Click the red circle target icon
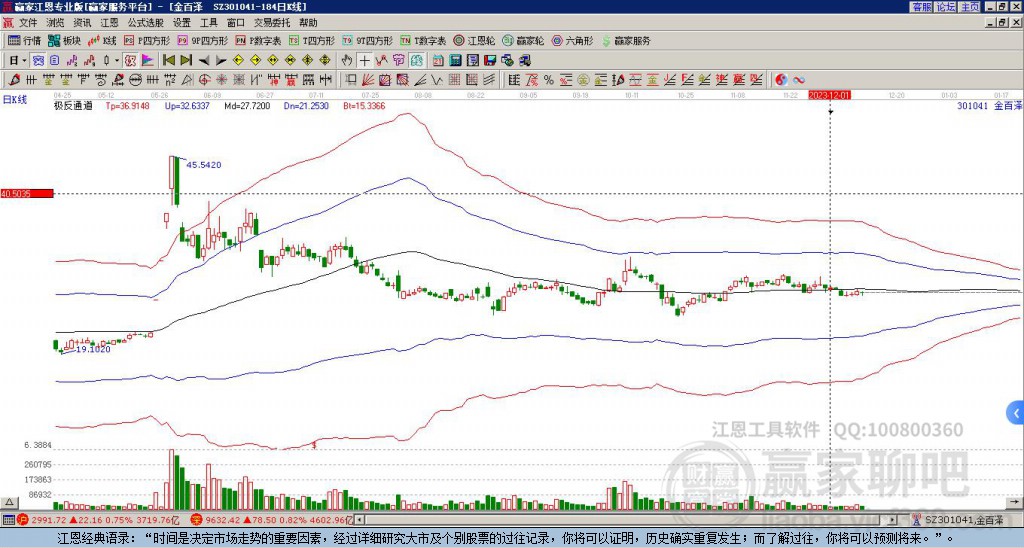Viewport: 1024px width, 548px height. (204, 80)
